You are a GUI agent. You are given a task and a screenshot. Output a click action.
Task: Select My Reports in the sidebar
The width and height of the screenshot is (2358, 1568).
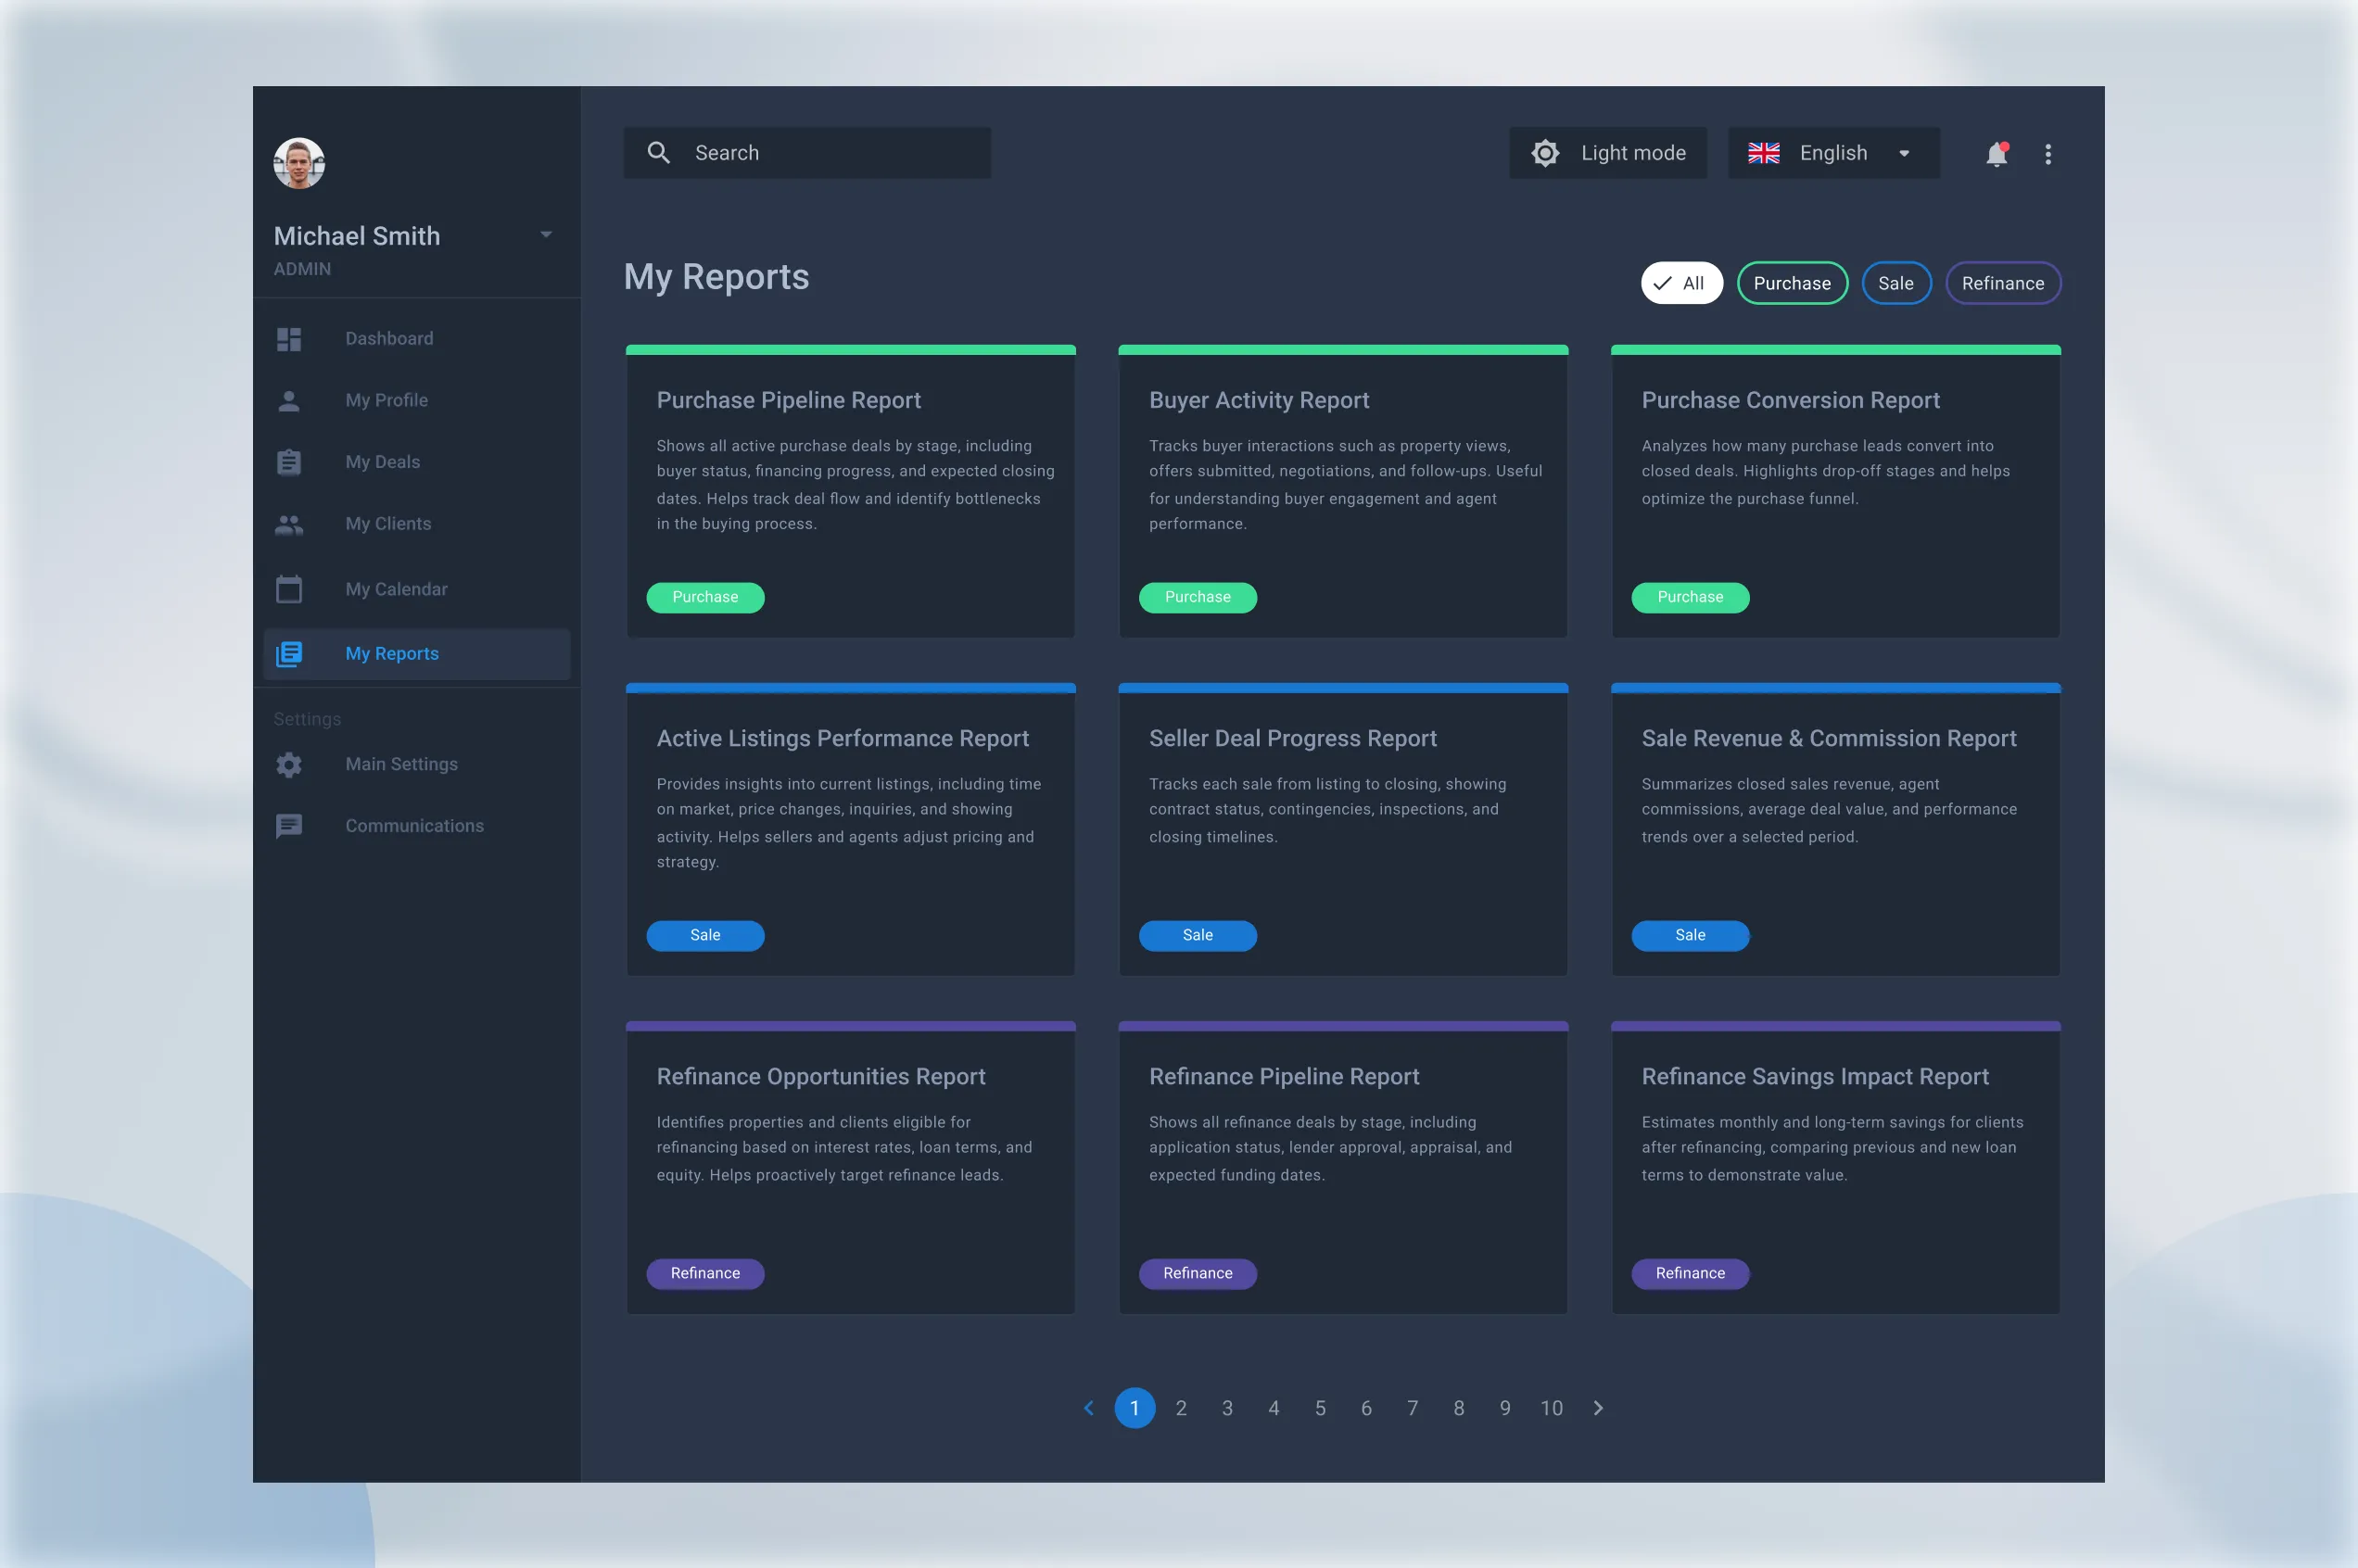pyautogui.click(x=392, y=654)
